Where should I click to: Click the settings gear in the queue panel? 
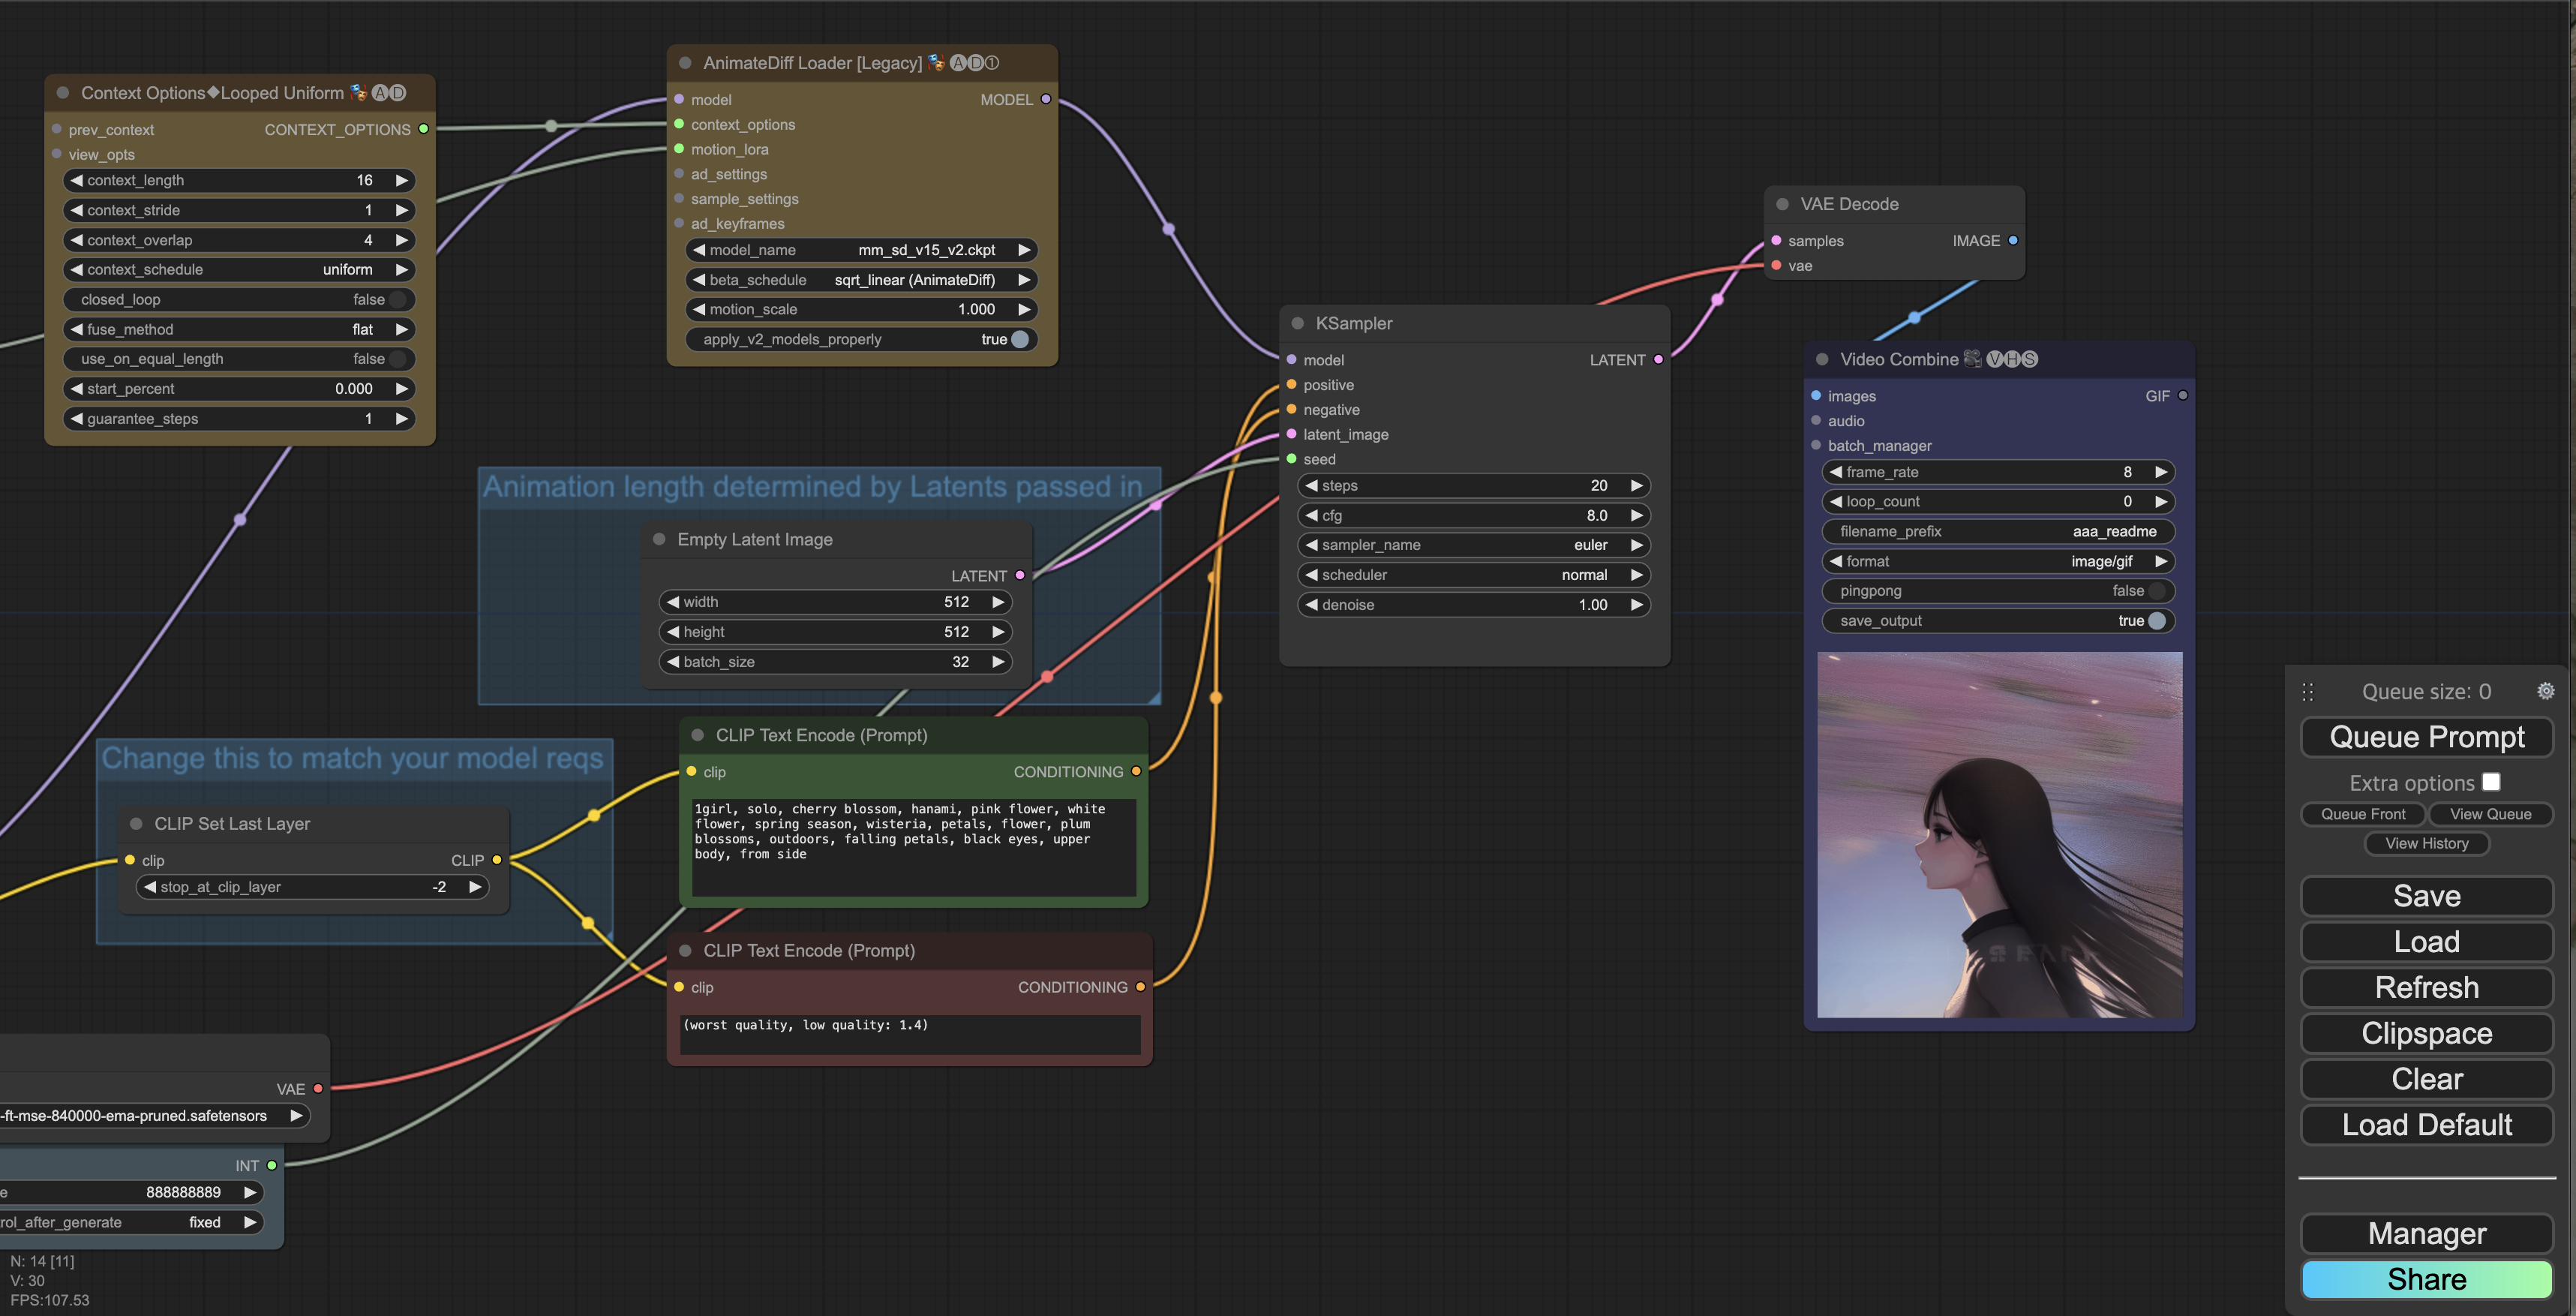click(x=2545, y=691)
